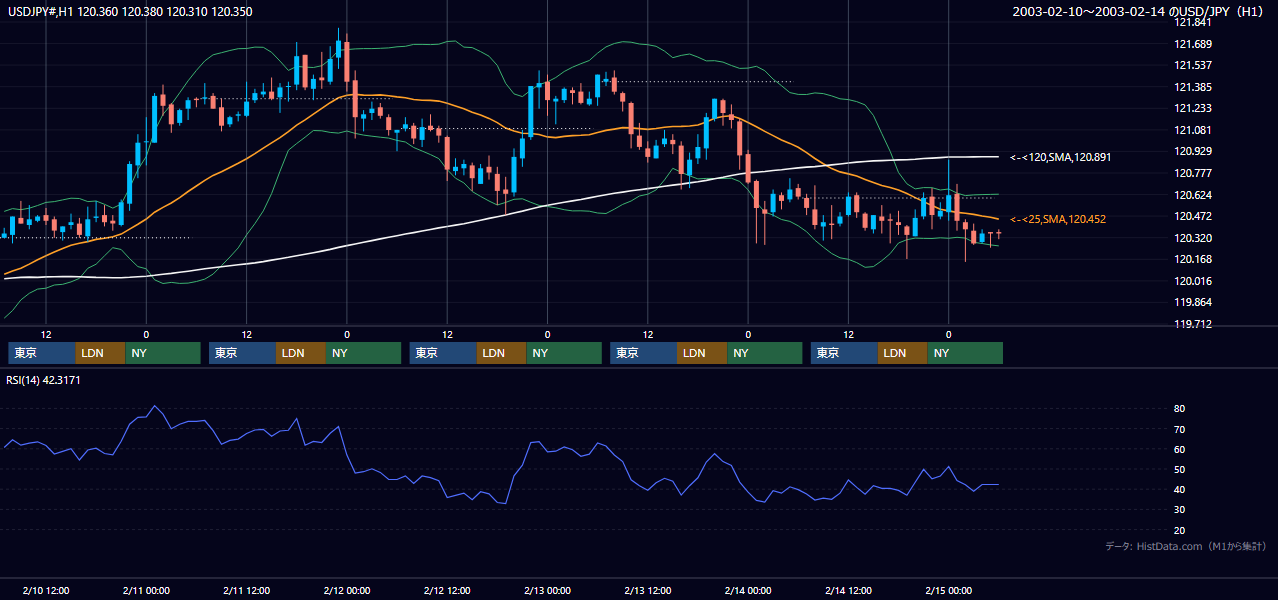Viewport: 1278px width, 600px height.
Task: Click the RSI(14) 42.3171 indicator label
Action: click(x=43, y=380)
